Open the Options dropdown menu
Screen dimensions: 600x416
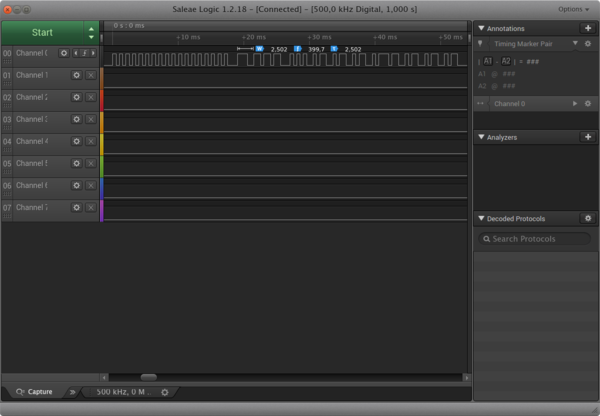click(x=574, y=9)
